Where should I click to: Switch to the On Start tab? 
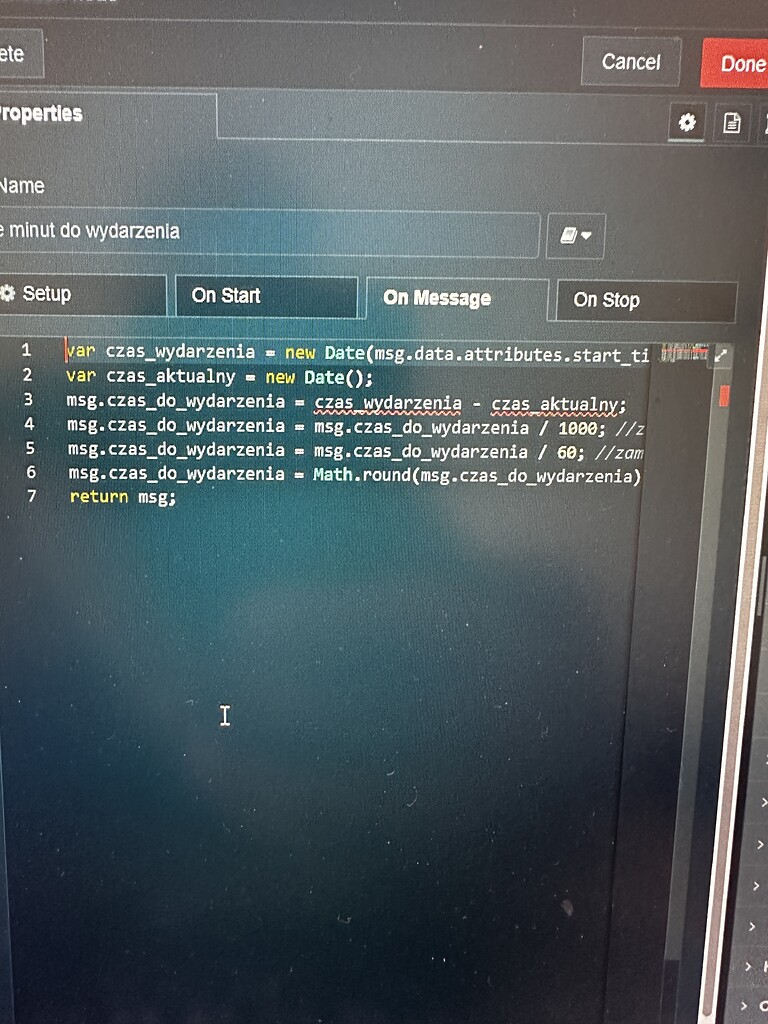(266, 296)
